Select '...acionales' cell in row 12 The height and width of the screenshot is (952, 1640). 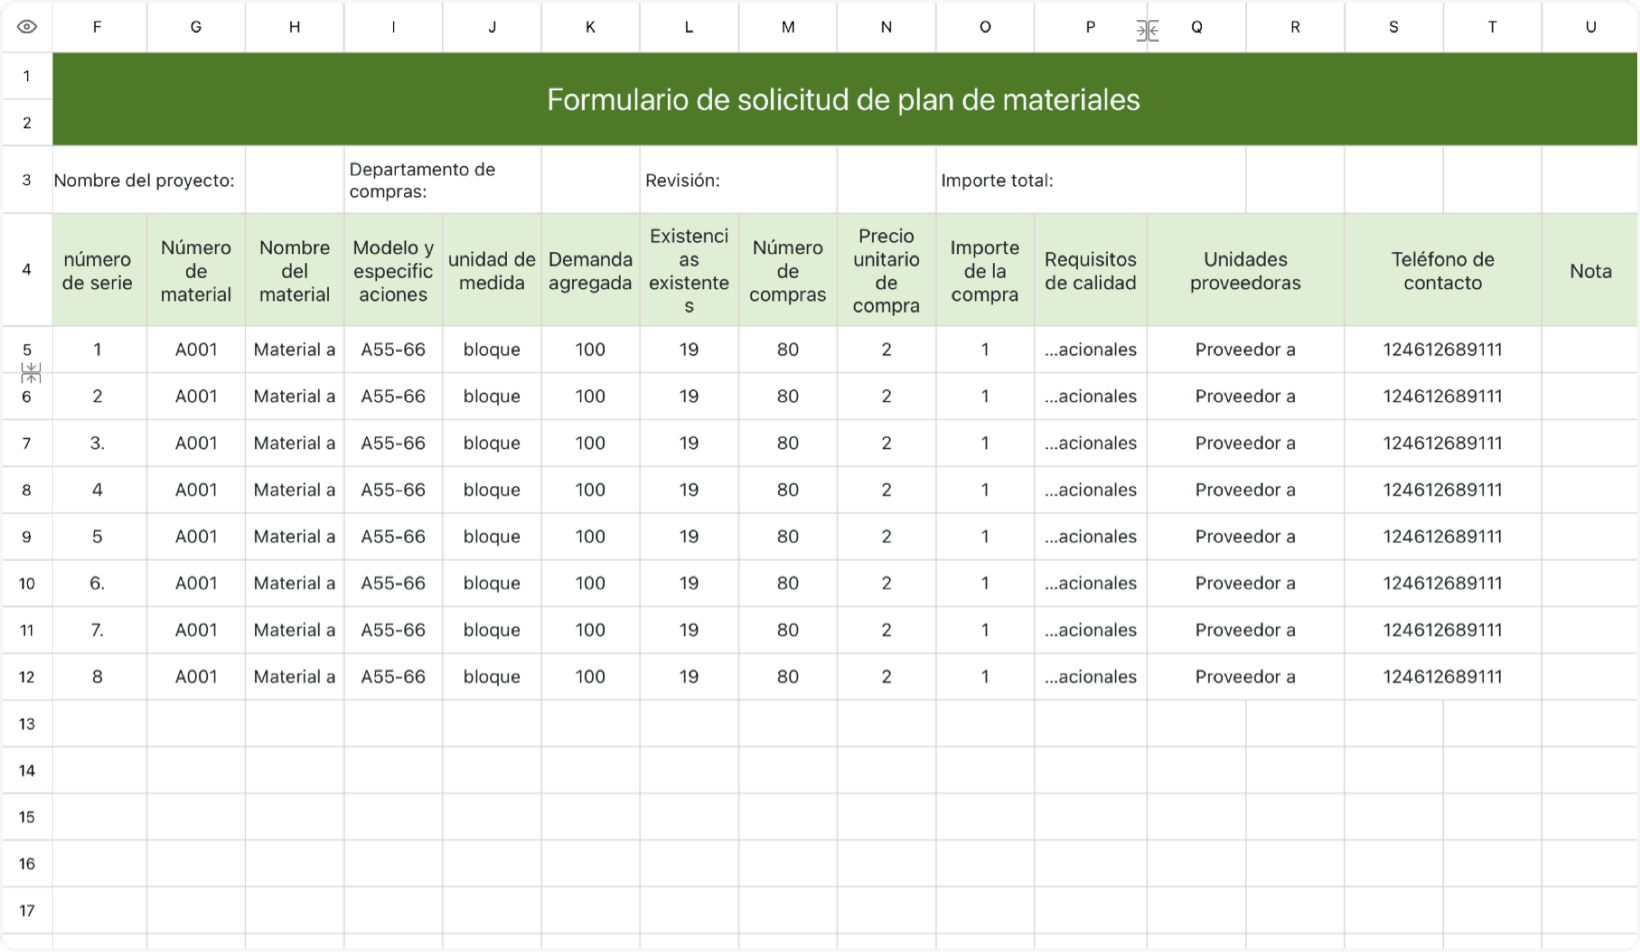(1090, 677)
